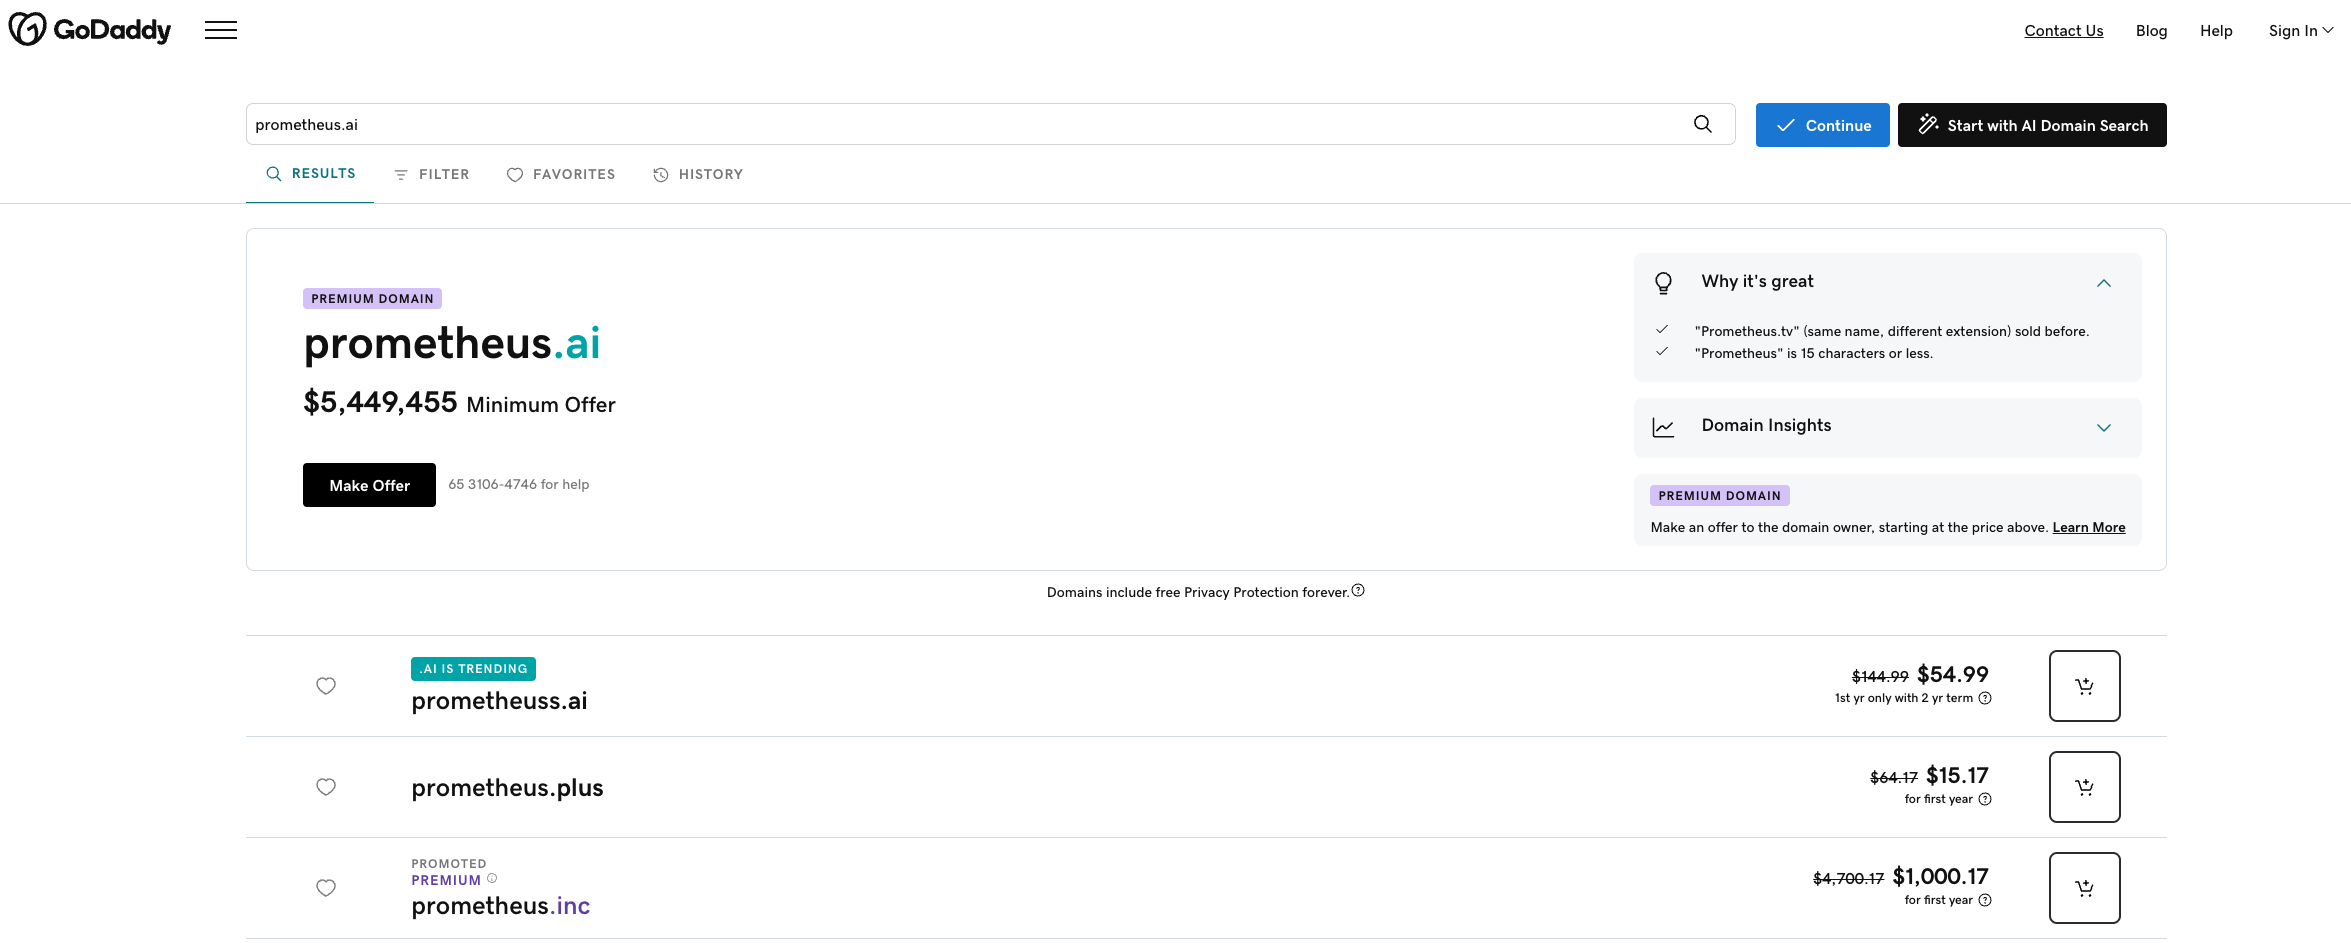Click info icon beside Privacy Protection text

(1358, 590)
